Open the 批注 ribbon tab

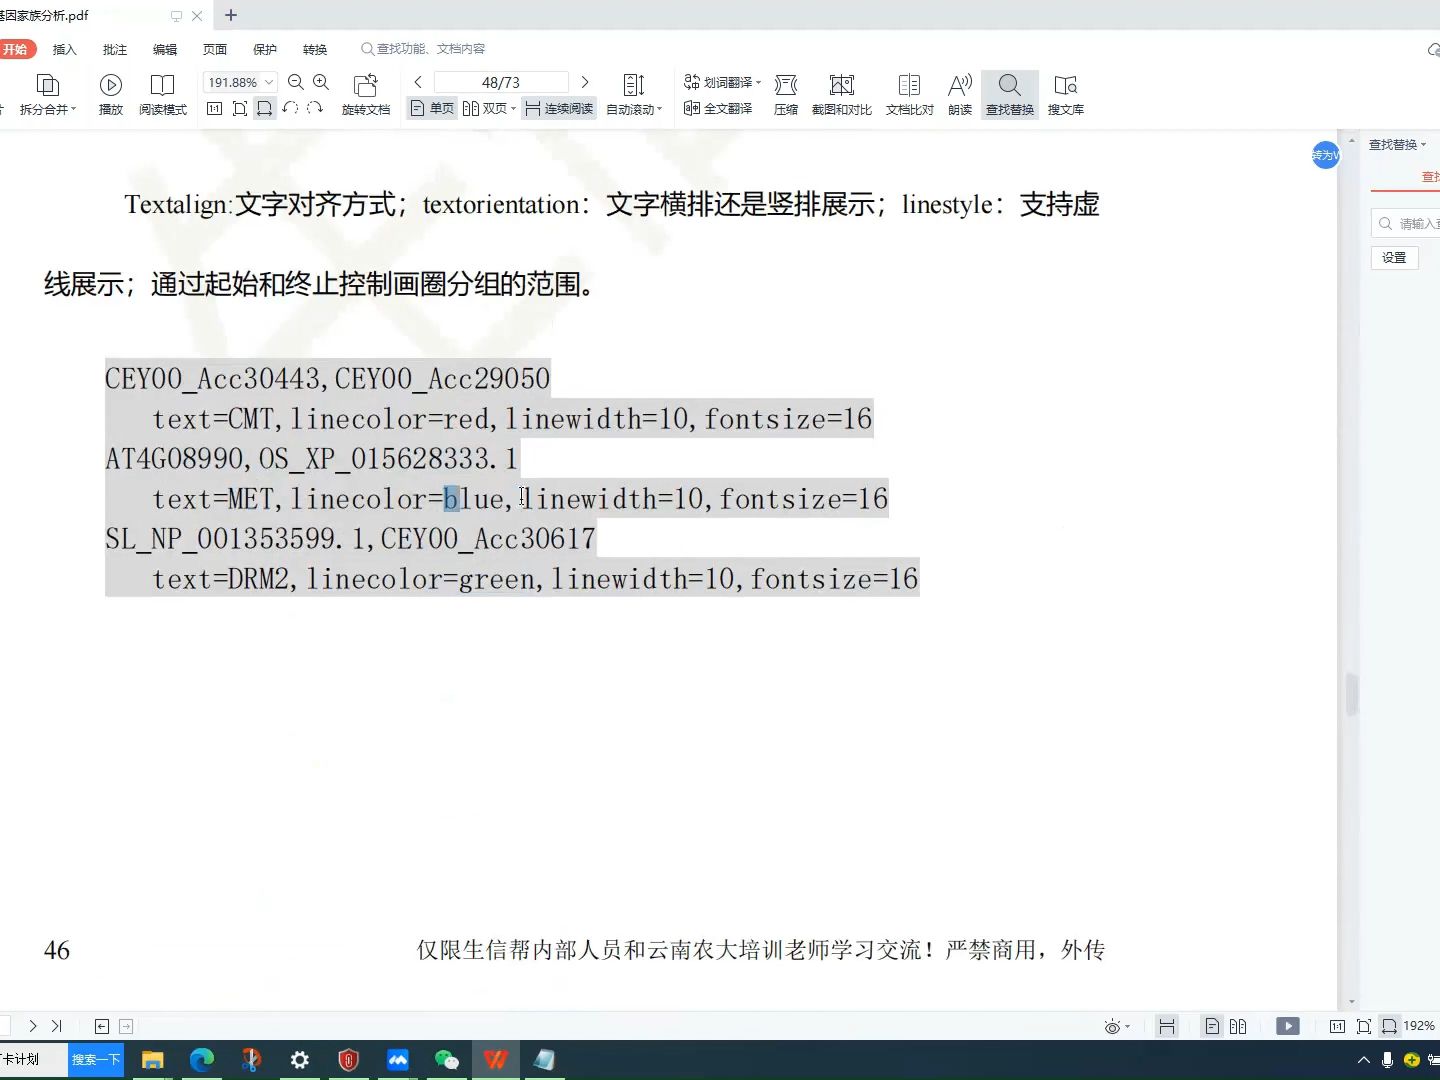(115, 49)
